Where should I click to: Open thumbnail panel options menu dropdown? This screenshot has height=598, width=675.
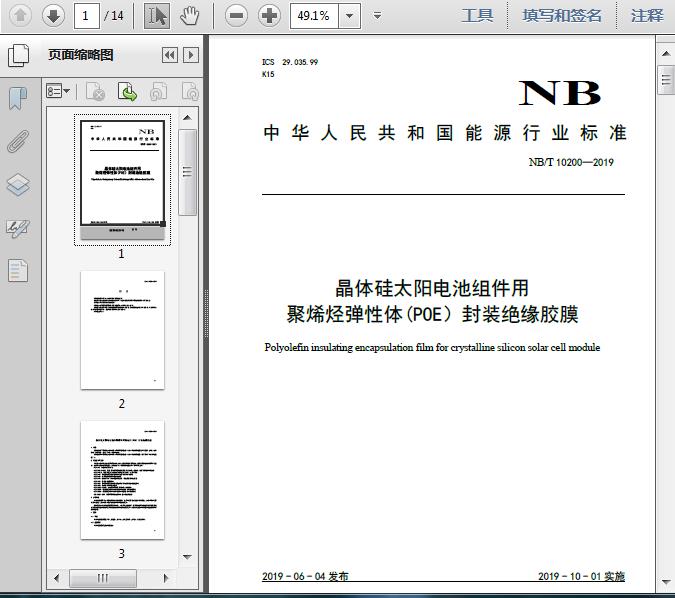point(59,92)
